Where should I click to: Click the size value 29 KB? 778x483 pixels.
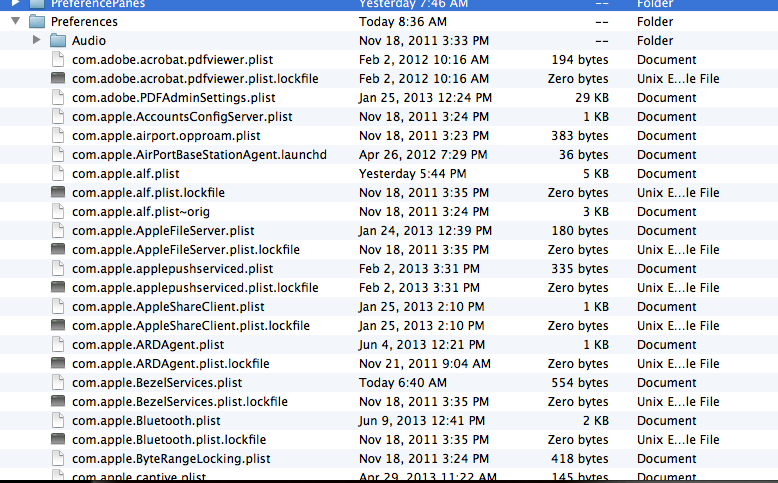[x=592, y=98]
